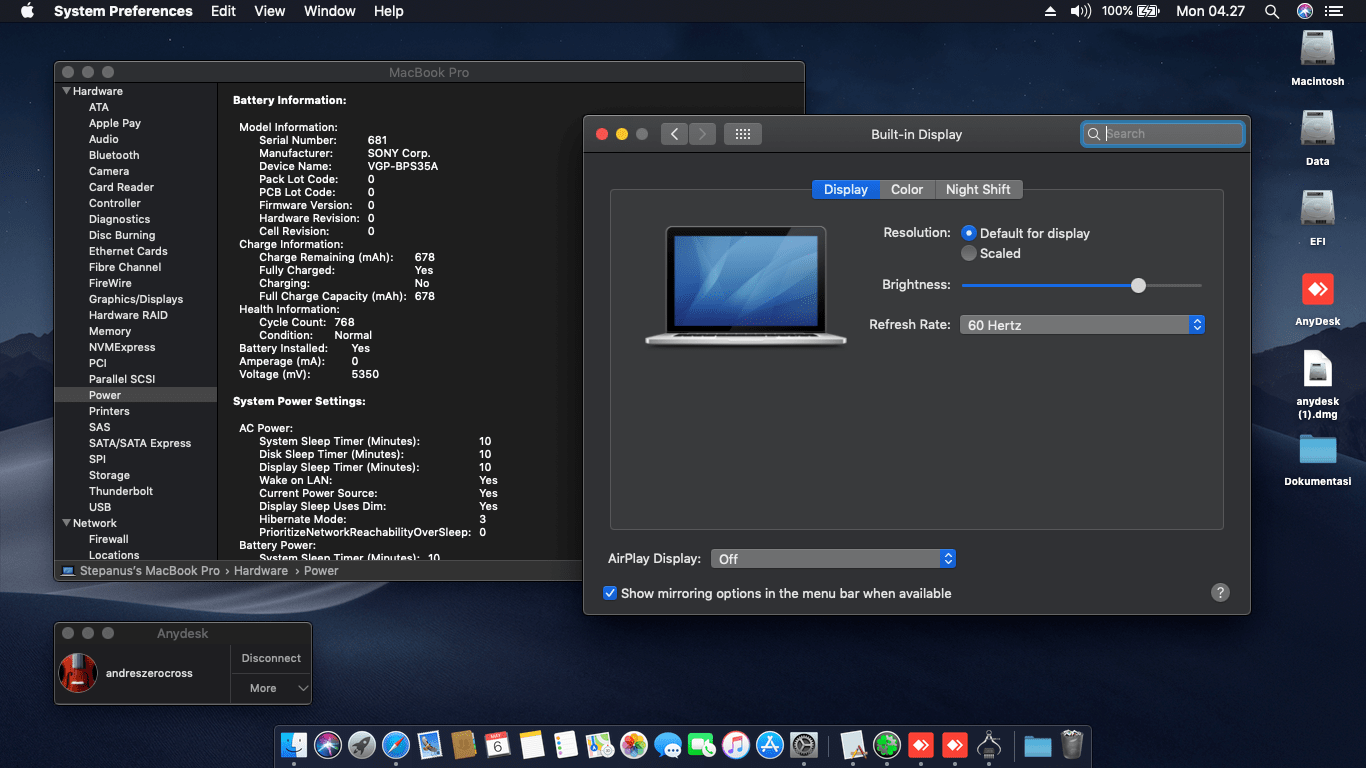
Task: Launch Siri from the dock
Action: pyautogui.click(x=328, y=745)
